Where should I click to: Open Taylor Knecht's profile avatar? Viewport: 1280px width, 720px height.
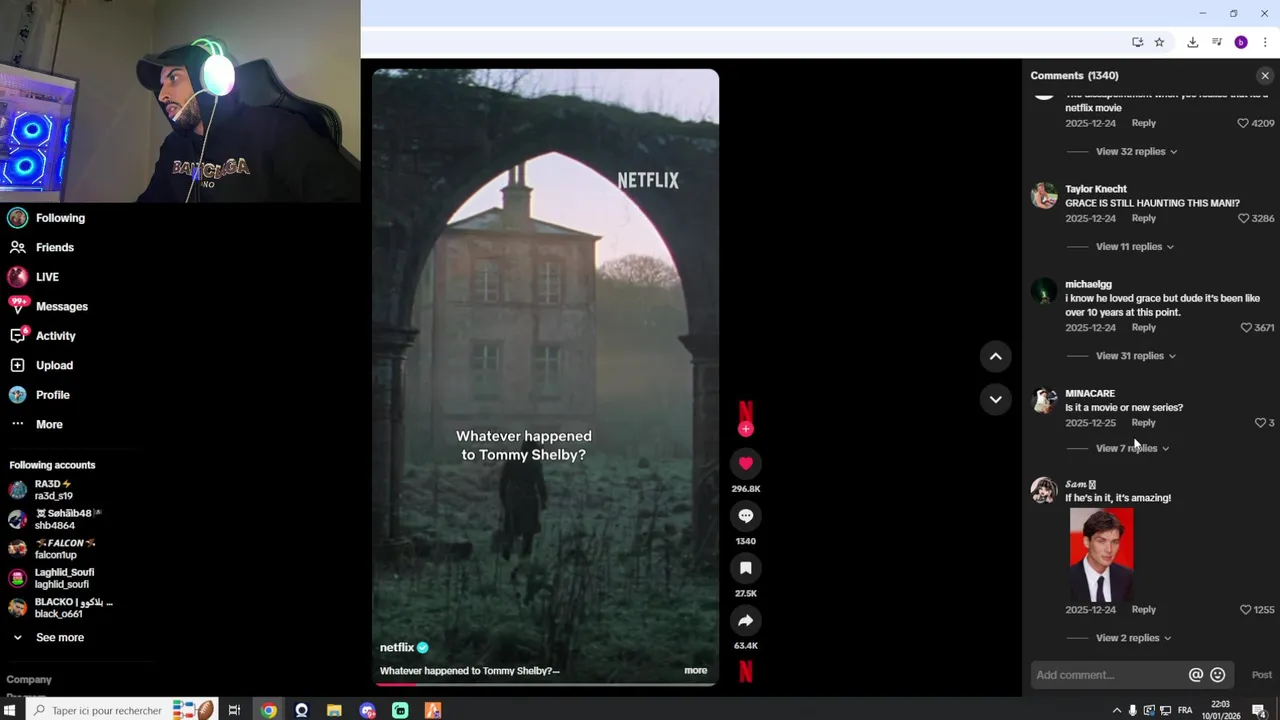(1044, 196)
